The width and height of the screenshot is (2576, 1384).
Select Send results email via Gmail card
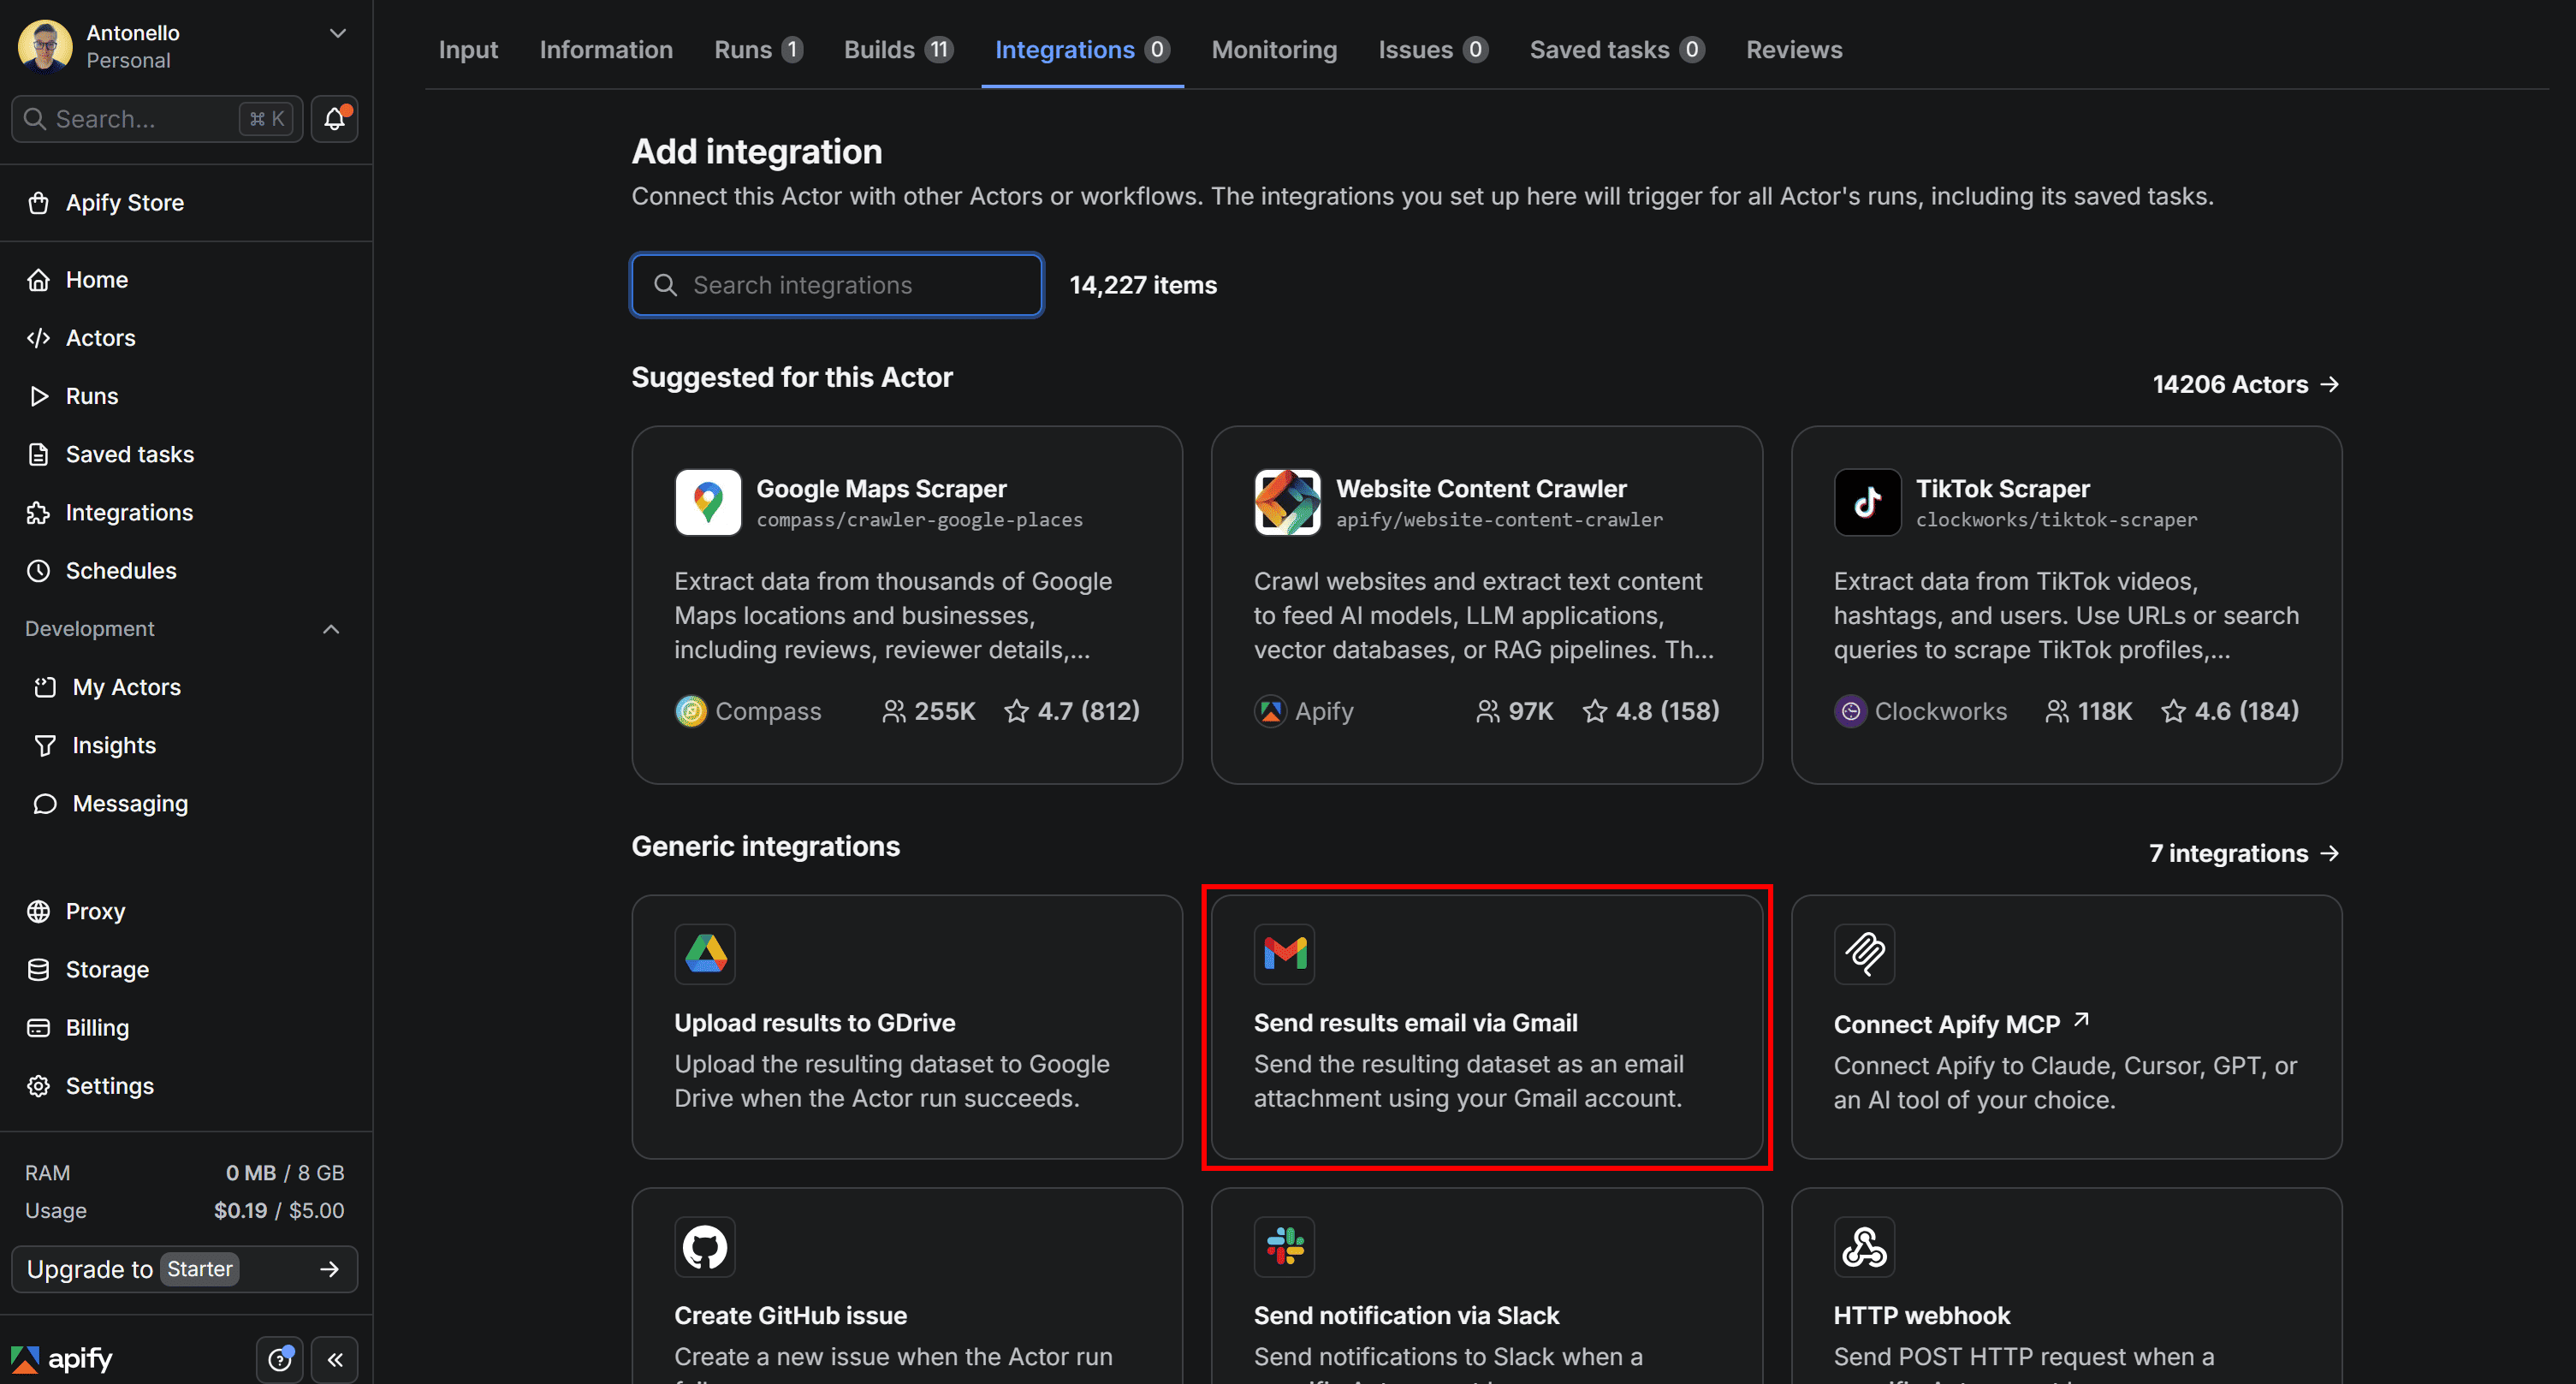[x=1486, y=1027]
